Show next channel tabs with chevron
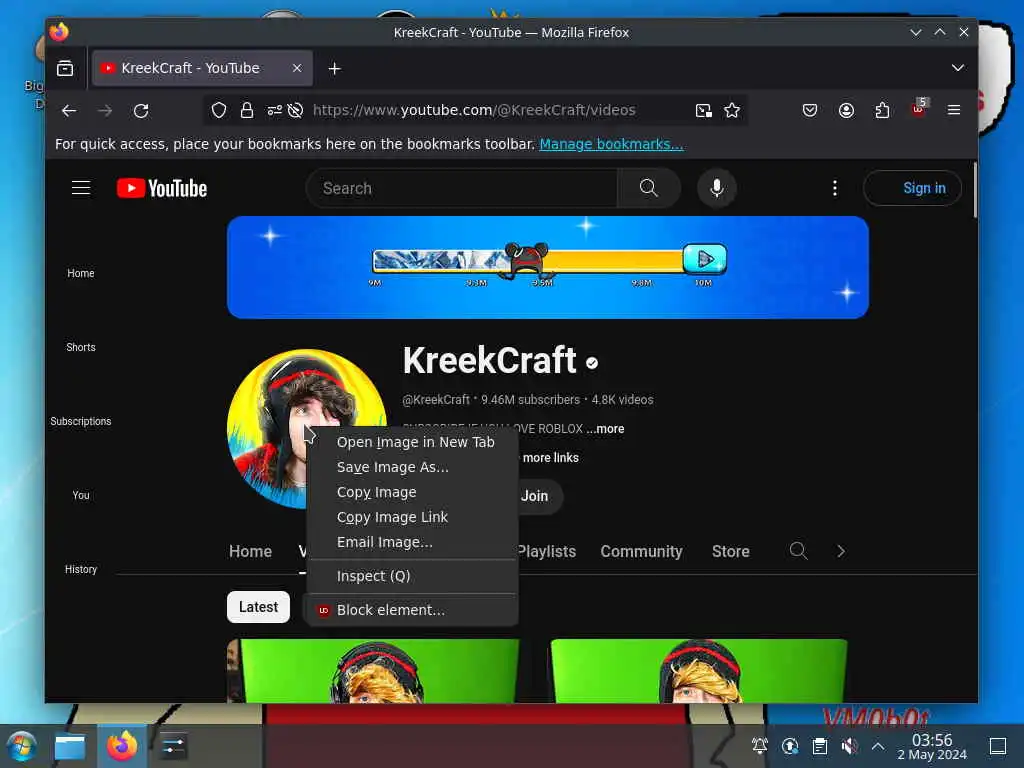Screen dimensions: 1024x768 coord(840,551)
